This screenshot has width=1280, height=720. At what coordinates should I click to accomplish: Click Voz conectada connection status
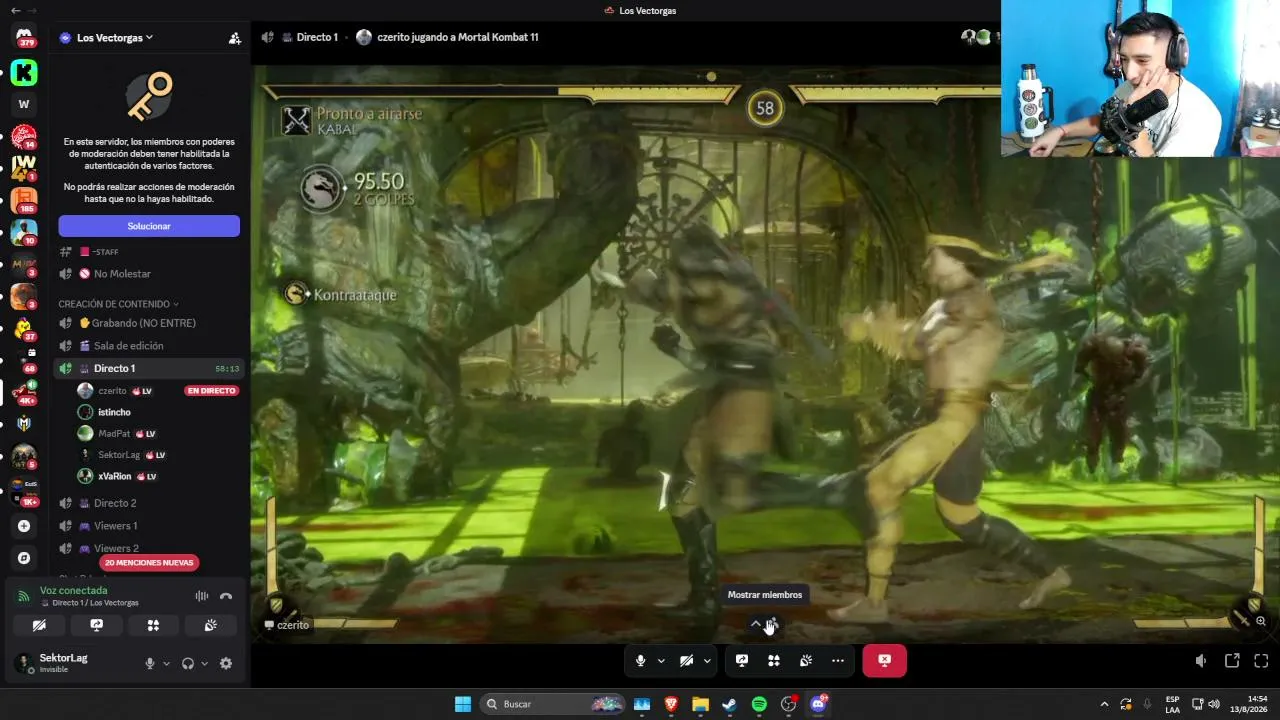(x=73, y=591)
